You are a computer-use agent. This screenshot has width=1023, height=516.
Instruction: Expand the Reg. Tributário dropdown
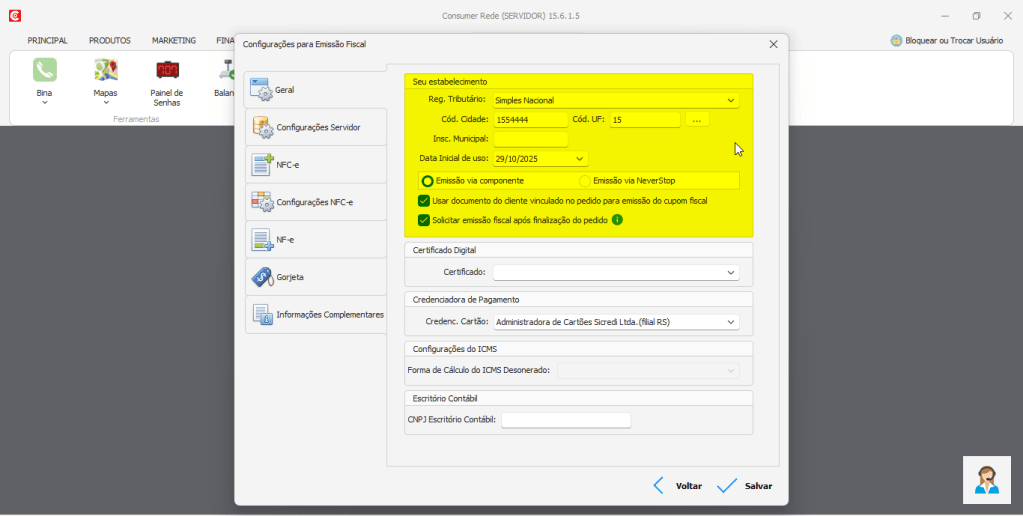731,100
